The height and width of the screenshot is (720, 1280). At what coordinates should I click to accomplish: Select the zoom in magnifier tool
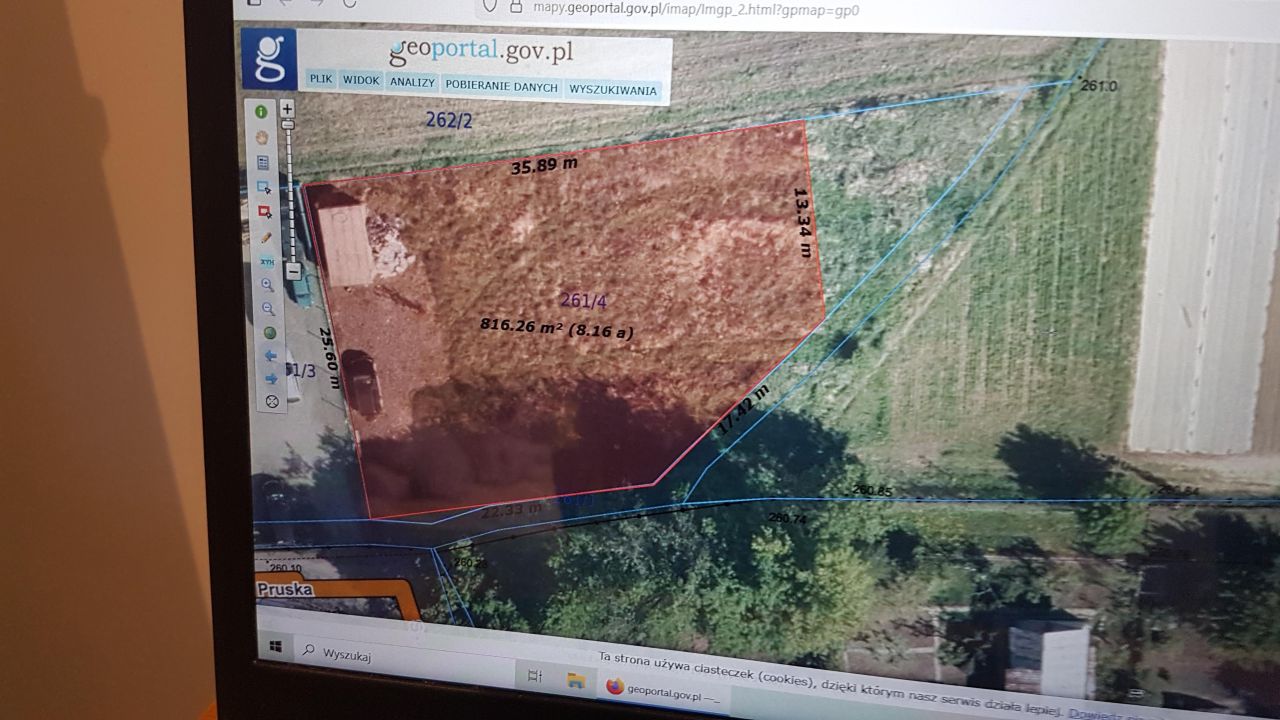point(268,284)
